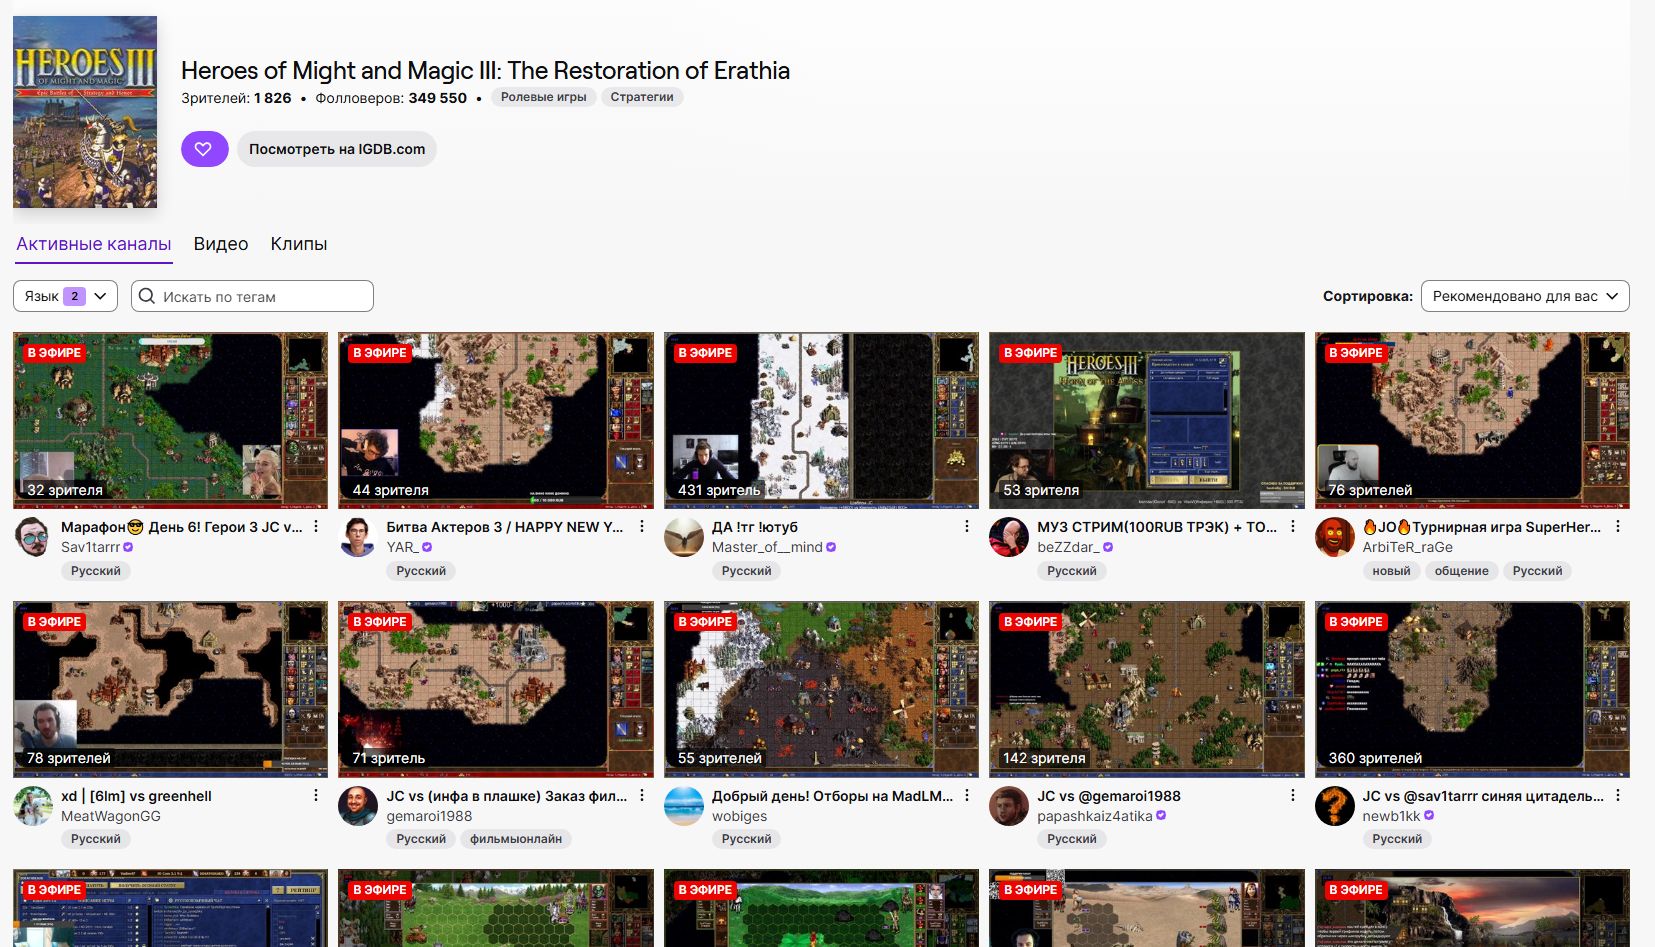Open the sort dropdown Рекомендовано для вас
Viewport: 1655px width, 947px height.
[x=1525, y=296]
